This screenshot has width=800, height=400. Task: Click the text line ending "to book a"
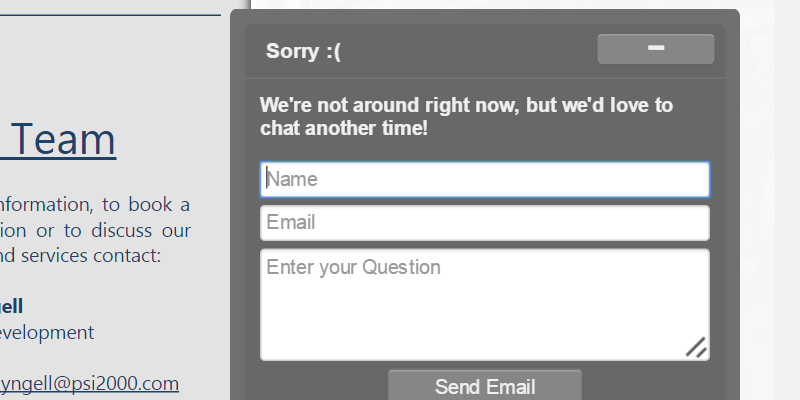95,205
